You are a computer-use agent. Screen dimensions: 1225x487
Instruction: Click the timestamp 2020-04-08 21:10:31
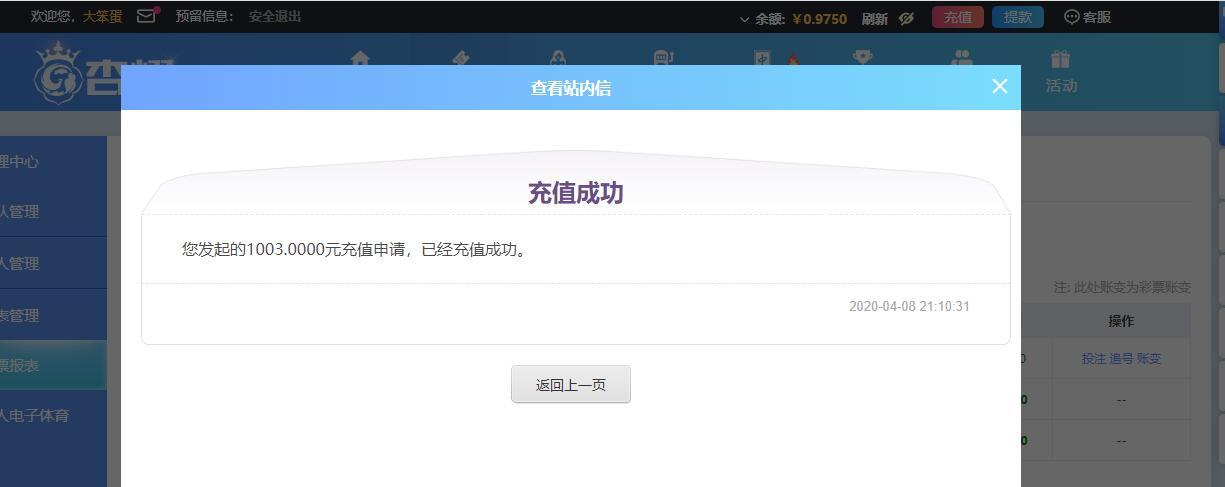click(909, 306)
